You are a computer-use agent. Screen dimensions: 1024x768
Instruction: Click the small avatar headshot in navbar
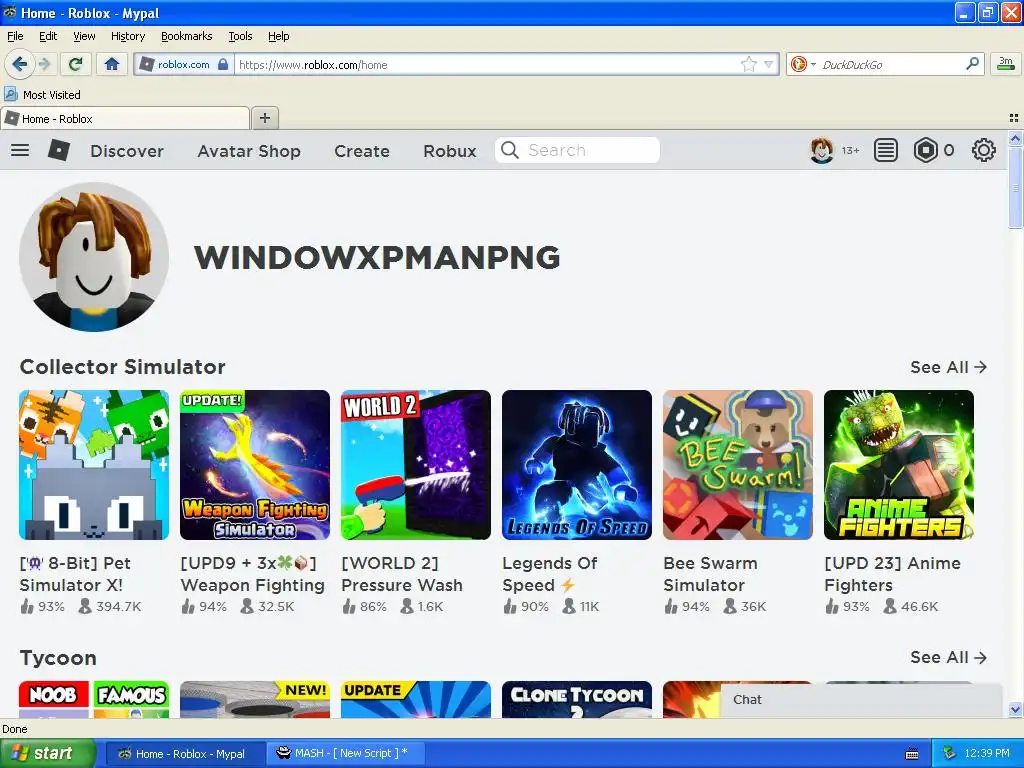pyautogui.click(x=822, y=150)
